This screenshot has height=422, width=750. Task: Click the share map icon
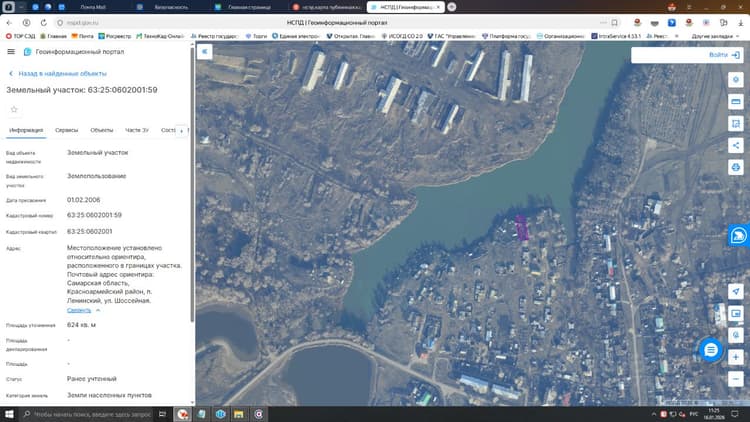coord(736,145)
